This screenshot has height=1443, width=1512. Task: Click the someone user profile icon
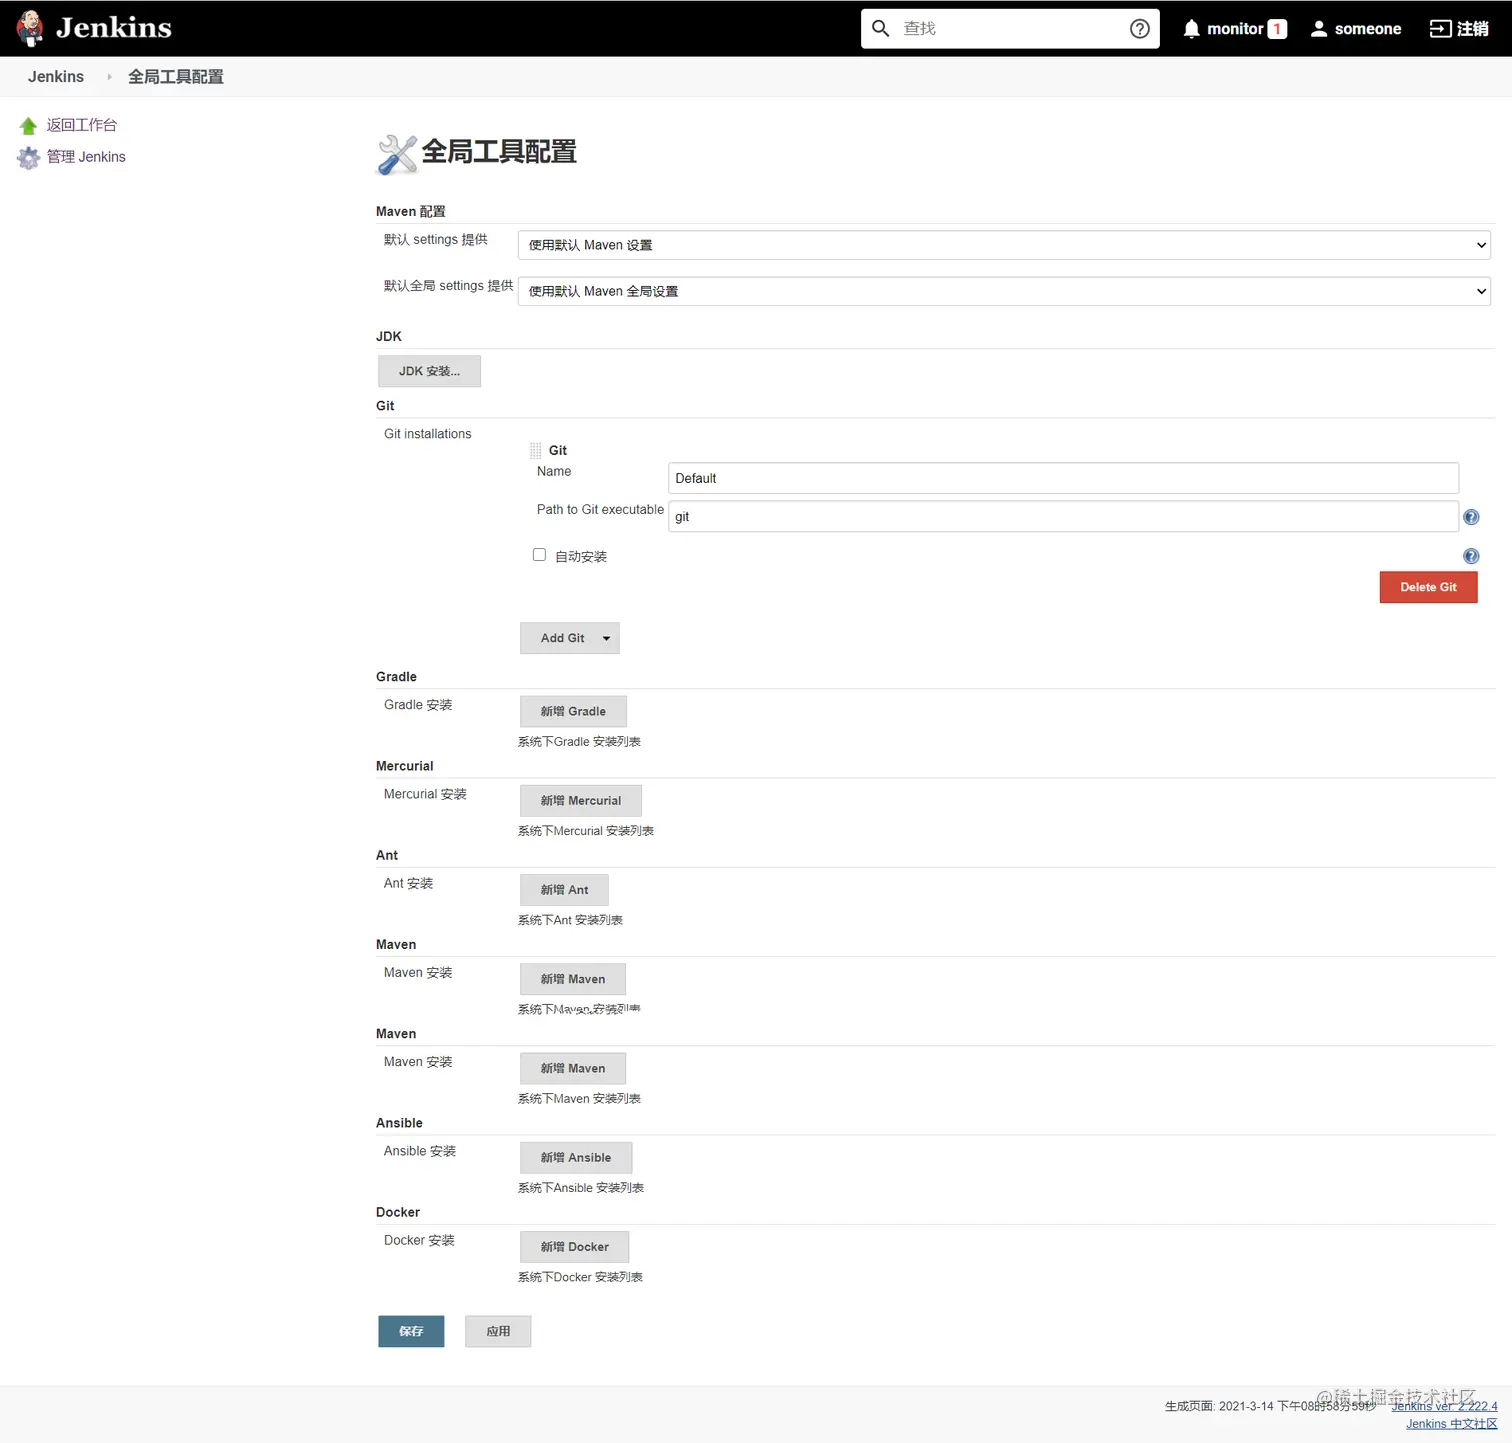pyautogui.click(x=1319, y=29)
